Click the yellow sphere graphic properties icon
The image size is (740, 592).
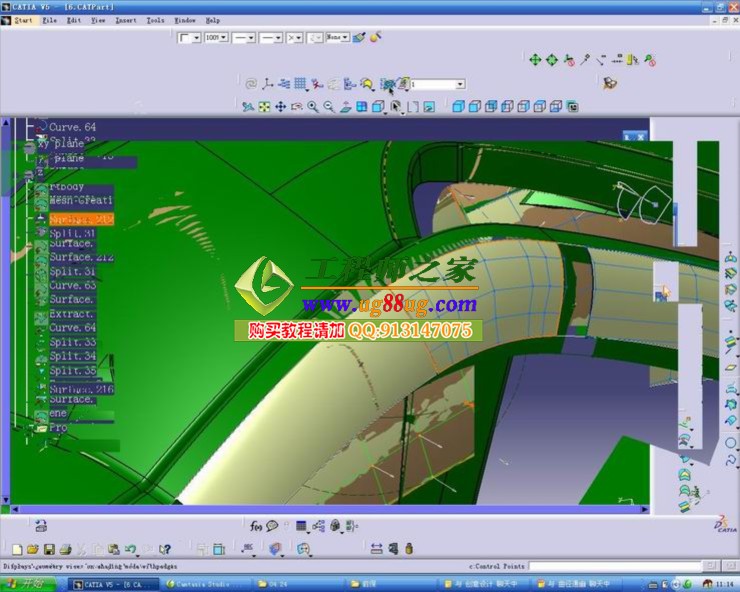pos(376,37)
